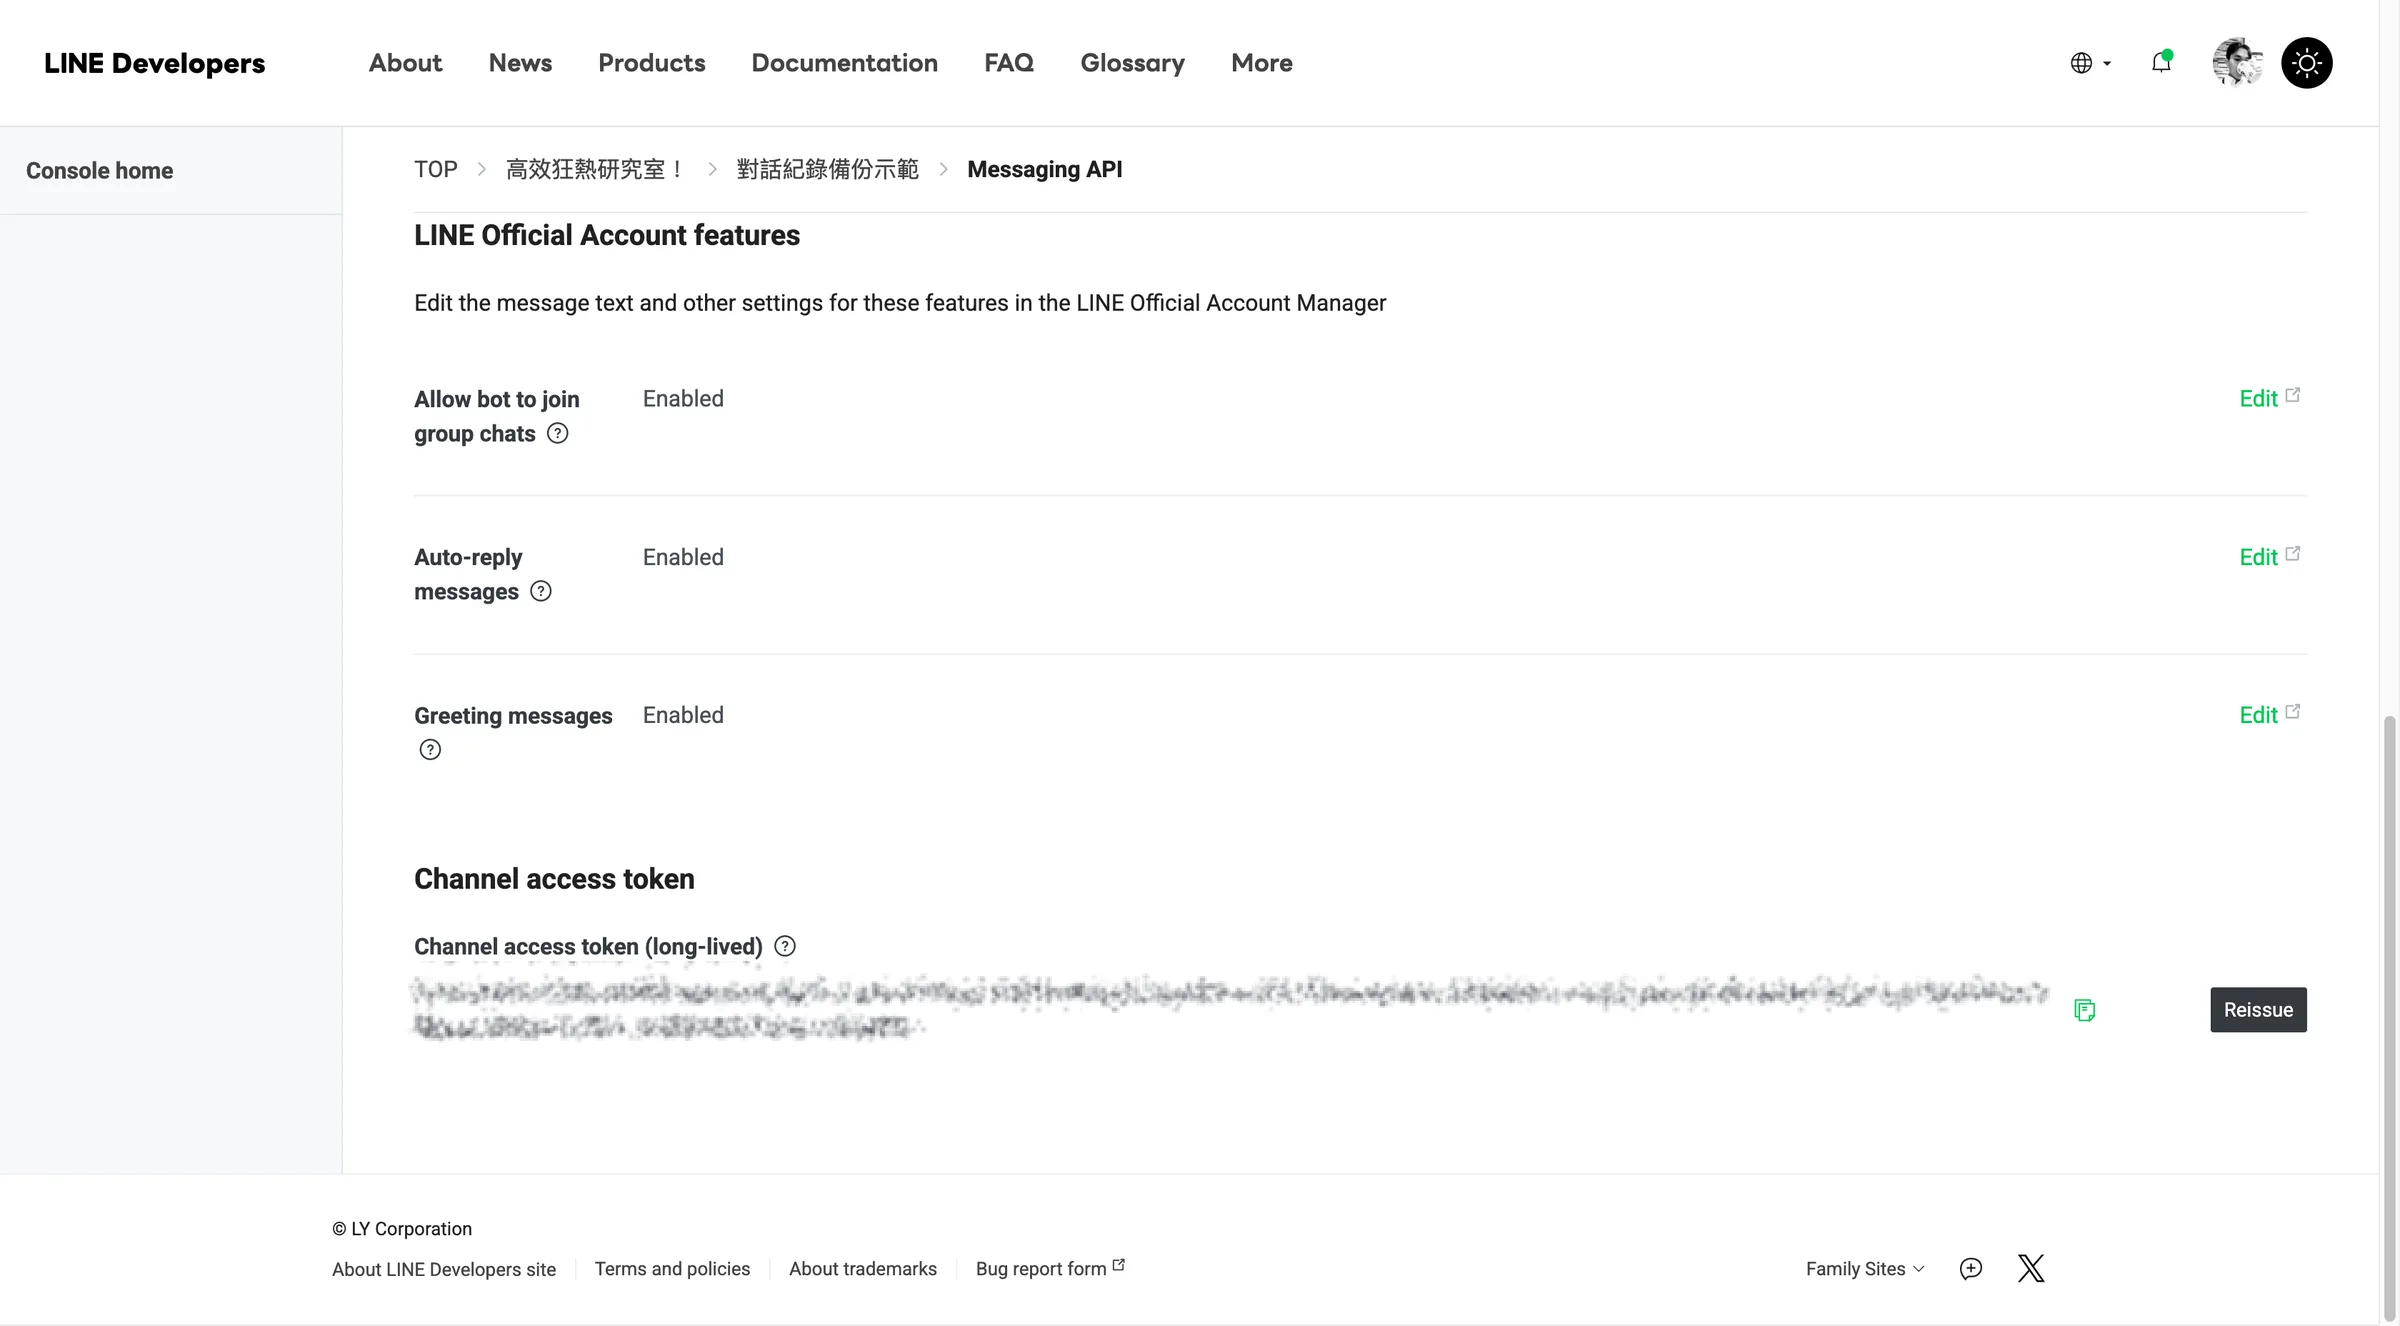Go to the FAQ page
Viewport: 2400px width, 1326px height.
[1009, 63]
